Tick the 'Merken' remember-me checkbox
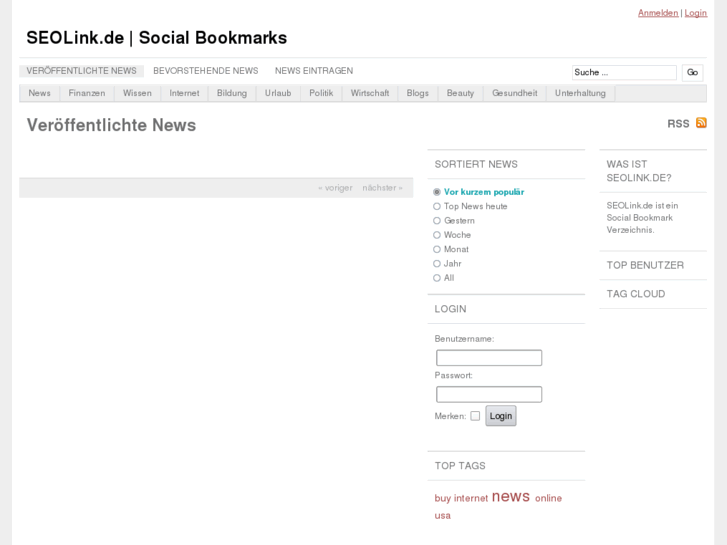This screenshot has width=727, height=545. pyautogui.click(x=475, y=416)
